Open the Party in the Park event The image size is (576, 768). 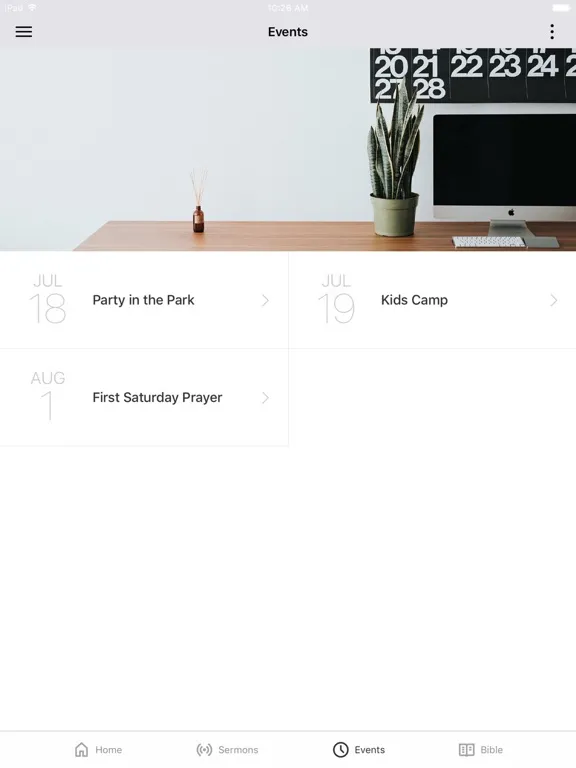[x=144, y=300]
